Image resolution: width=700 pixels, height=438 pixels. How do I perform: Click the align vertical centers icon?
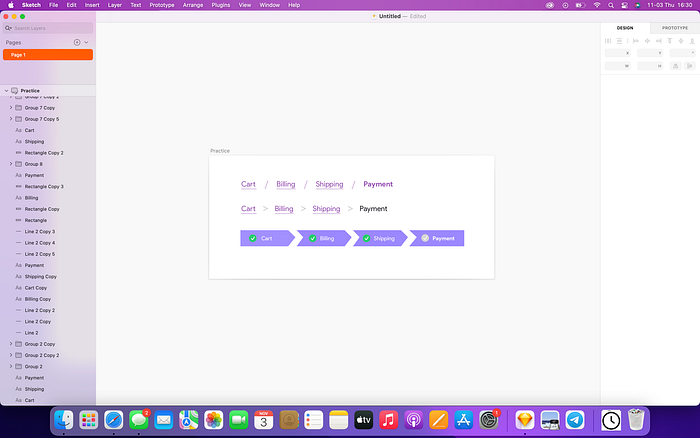pyautogui.click(x=681, y=41)
